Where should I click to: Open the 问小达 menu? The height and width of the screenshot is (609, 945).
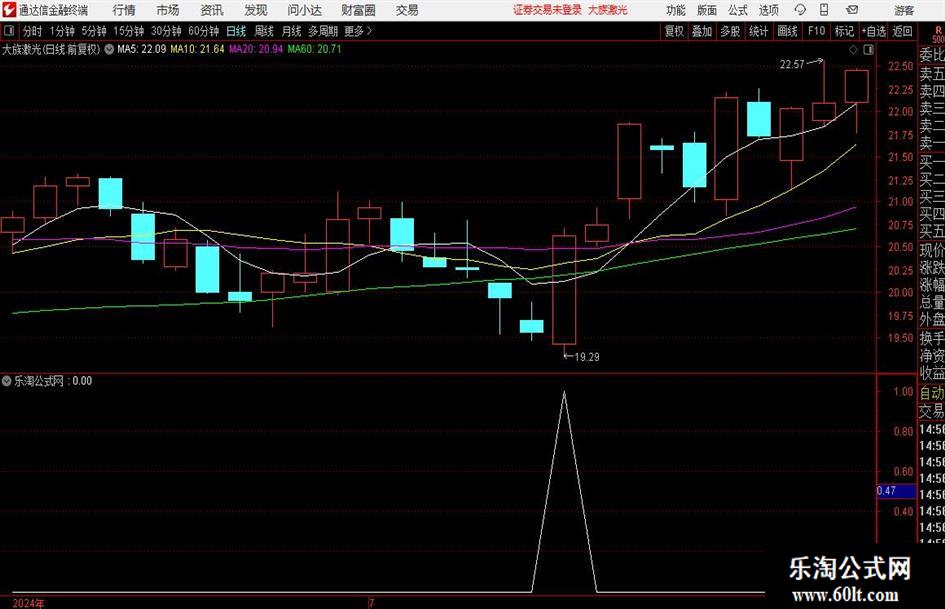(x=304, y=10)
